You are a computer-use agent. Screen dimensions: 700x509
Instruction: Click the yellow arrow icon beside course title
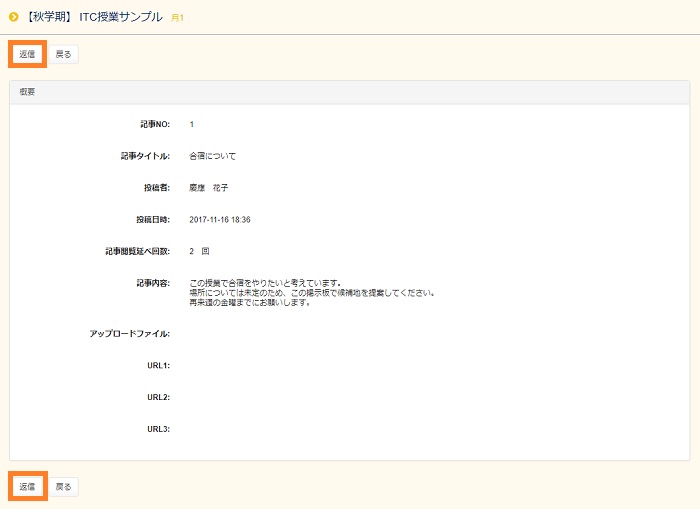(x=13, y=17)
